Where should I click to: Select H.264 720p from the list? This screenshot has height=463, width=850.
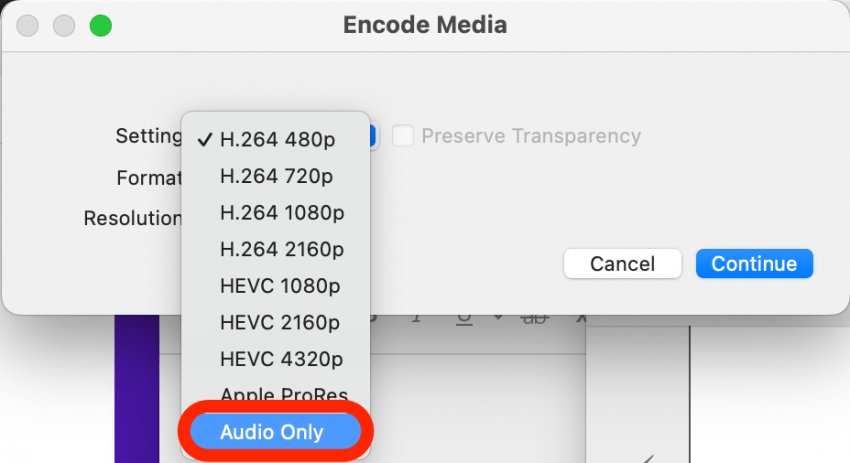pyautogui.click(x=277, y=177)
